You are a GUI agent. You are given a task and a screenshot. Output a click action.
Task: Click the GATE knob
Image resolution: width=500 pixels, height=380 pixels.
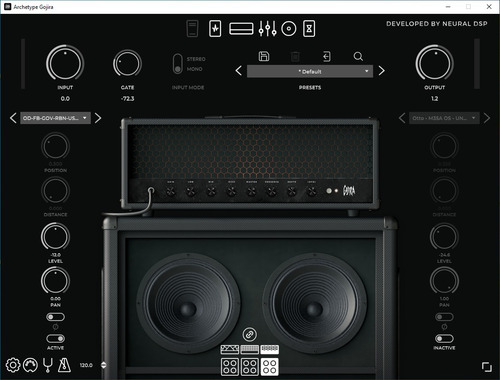coord(127,63)
